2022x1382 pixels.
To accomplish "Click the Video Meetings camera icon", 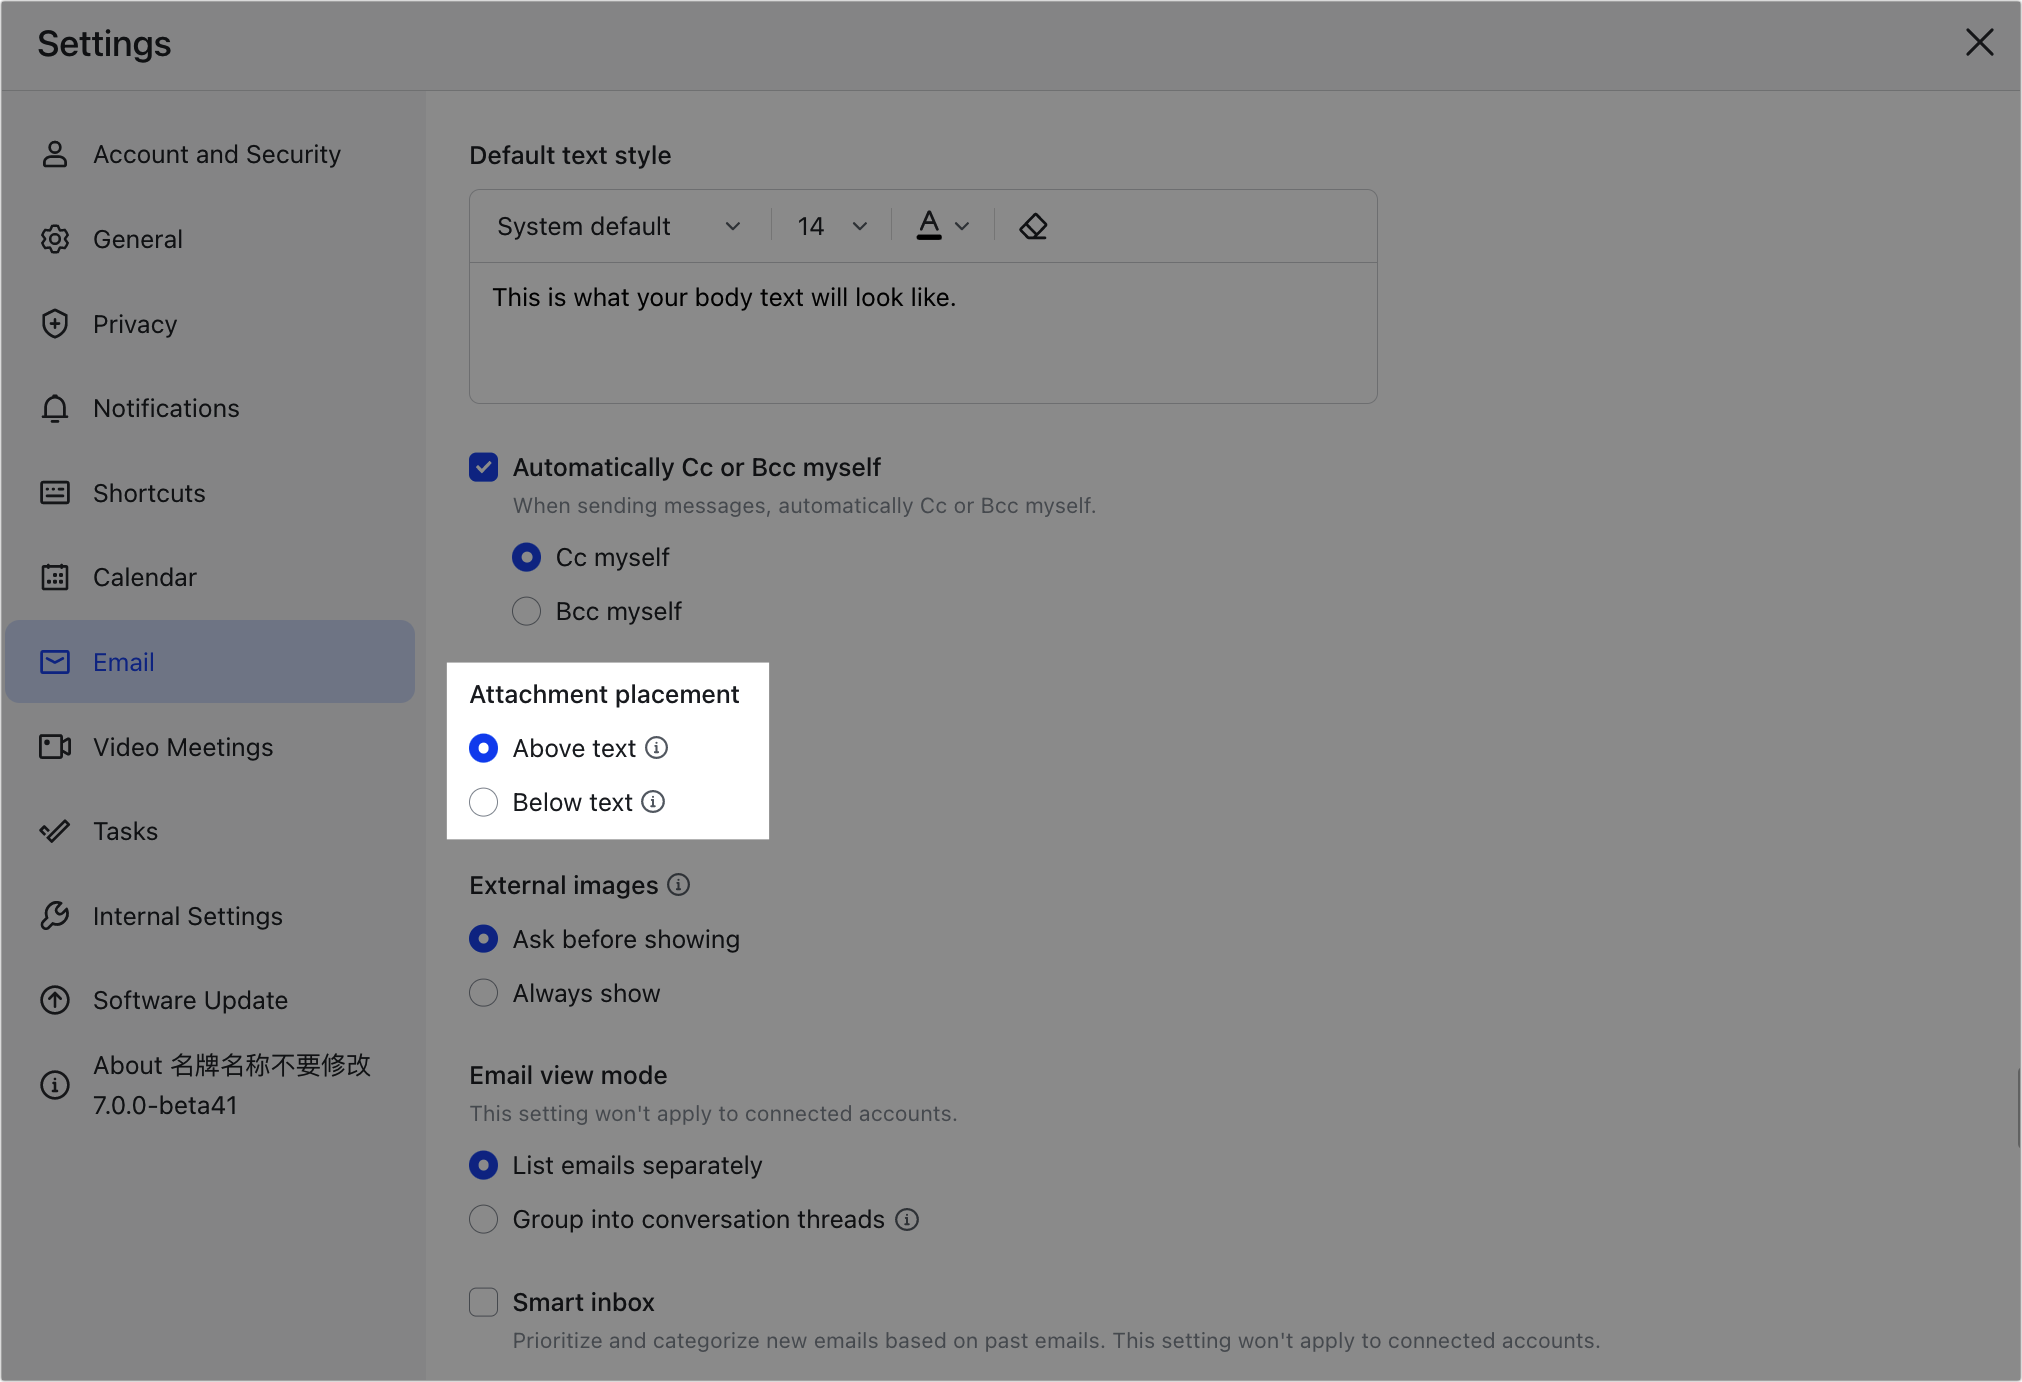I will point(55,747).
